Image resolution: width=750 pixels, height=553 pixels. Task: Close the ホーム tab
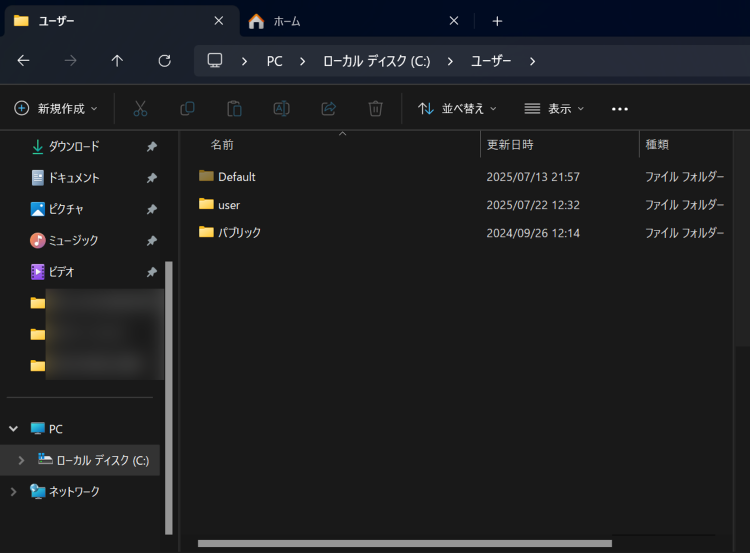[454, 21]
